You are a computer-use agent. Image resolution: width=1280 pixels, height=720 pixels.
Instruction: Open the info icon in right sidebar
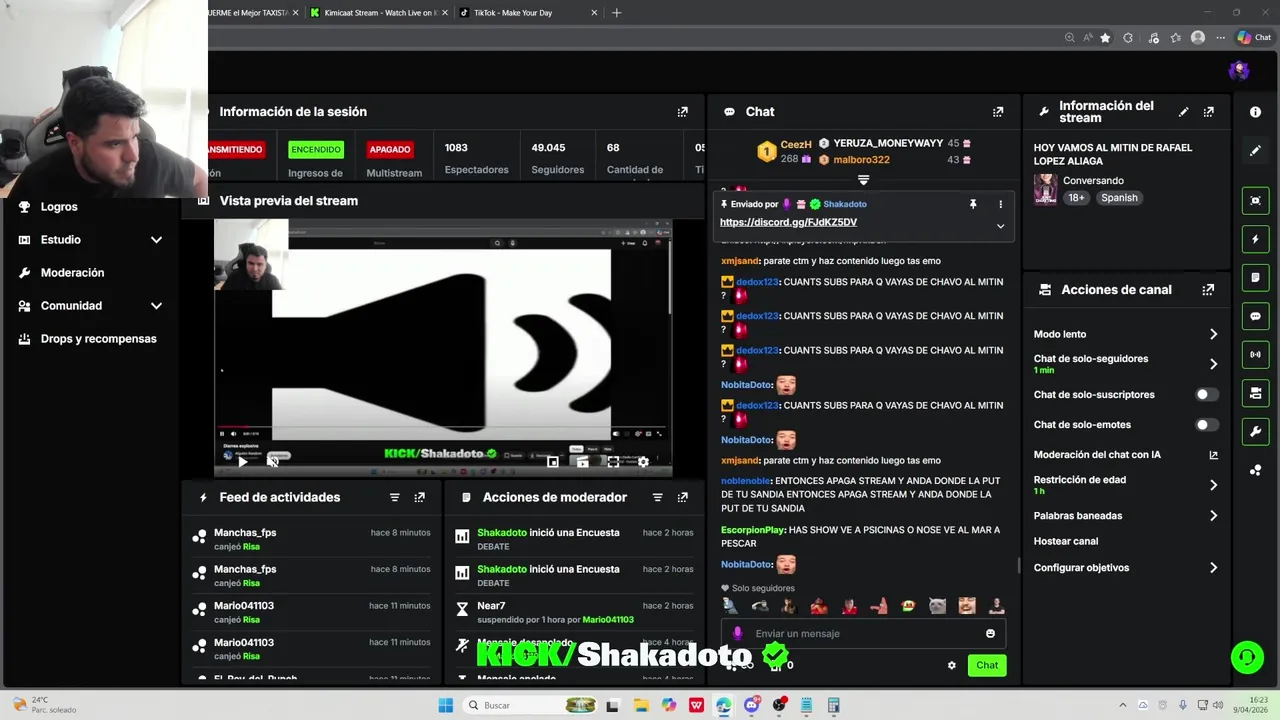click(1256, 112)
